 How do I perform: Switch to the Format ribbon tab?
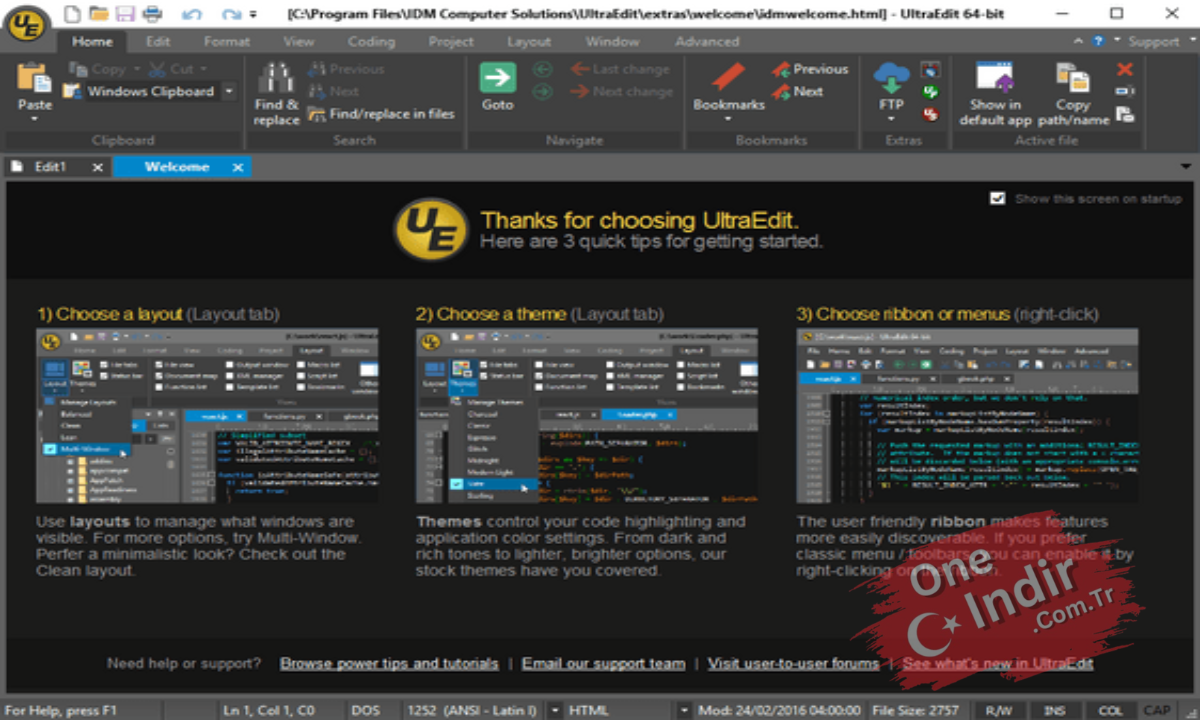coord(227,42)
